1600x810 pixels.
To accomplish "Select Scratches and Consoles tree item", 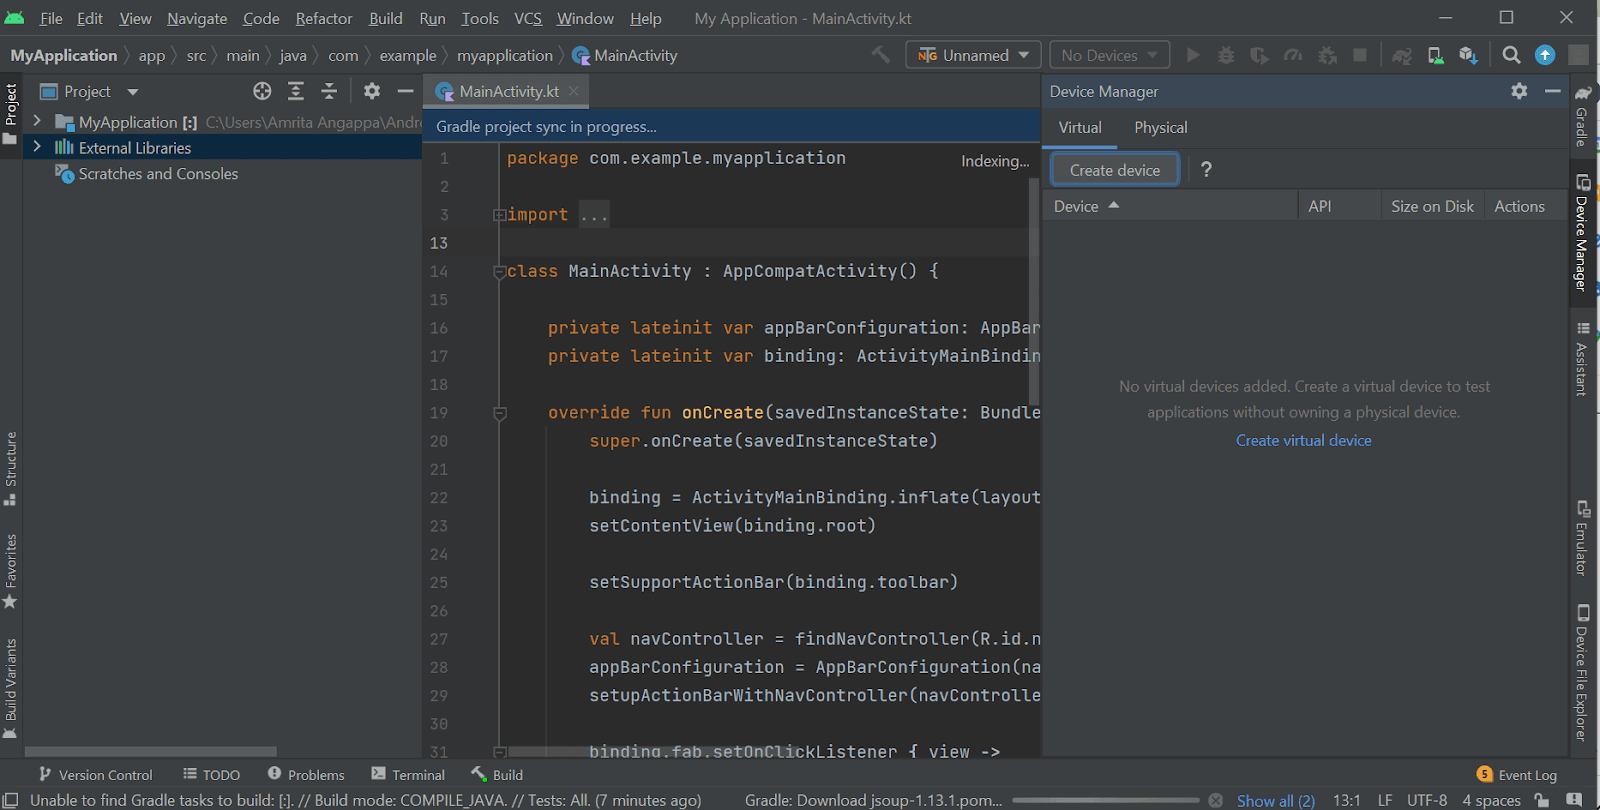I will pos(158,174).
